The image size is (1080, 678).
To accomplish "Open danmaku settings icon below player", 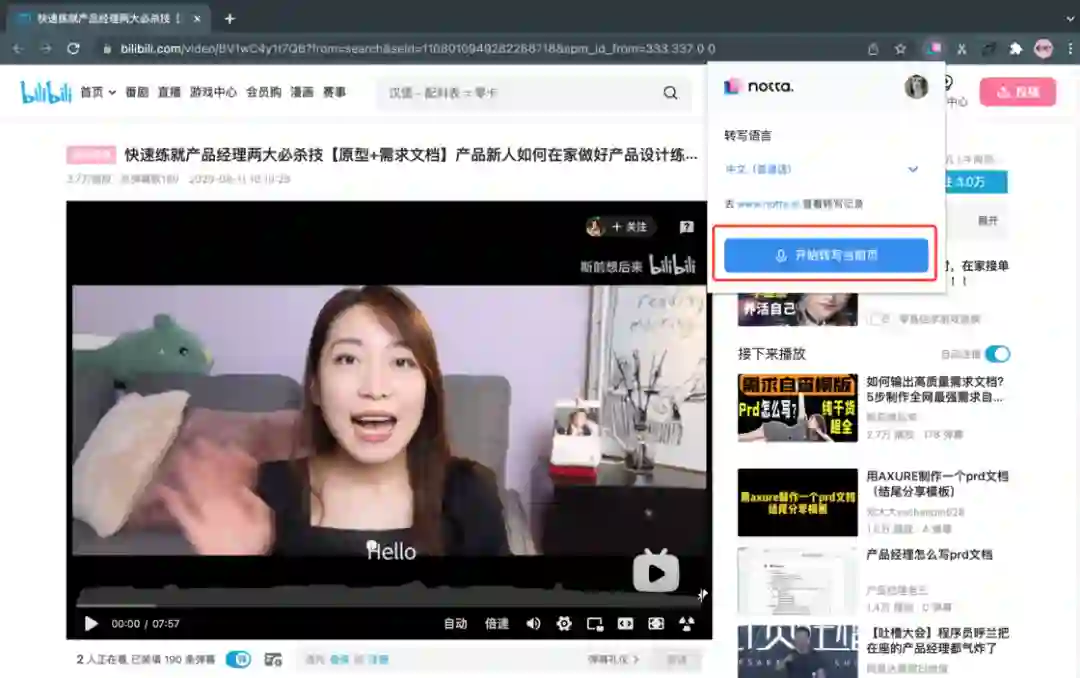I will click(x=273, y=659).
